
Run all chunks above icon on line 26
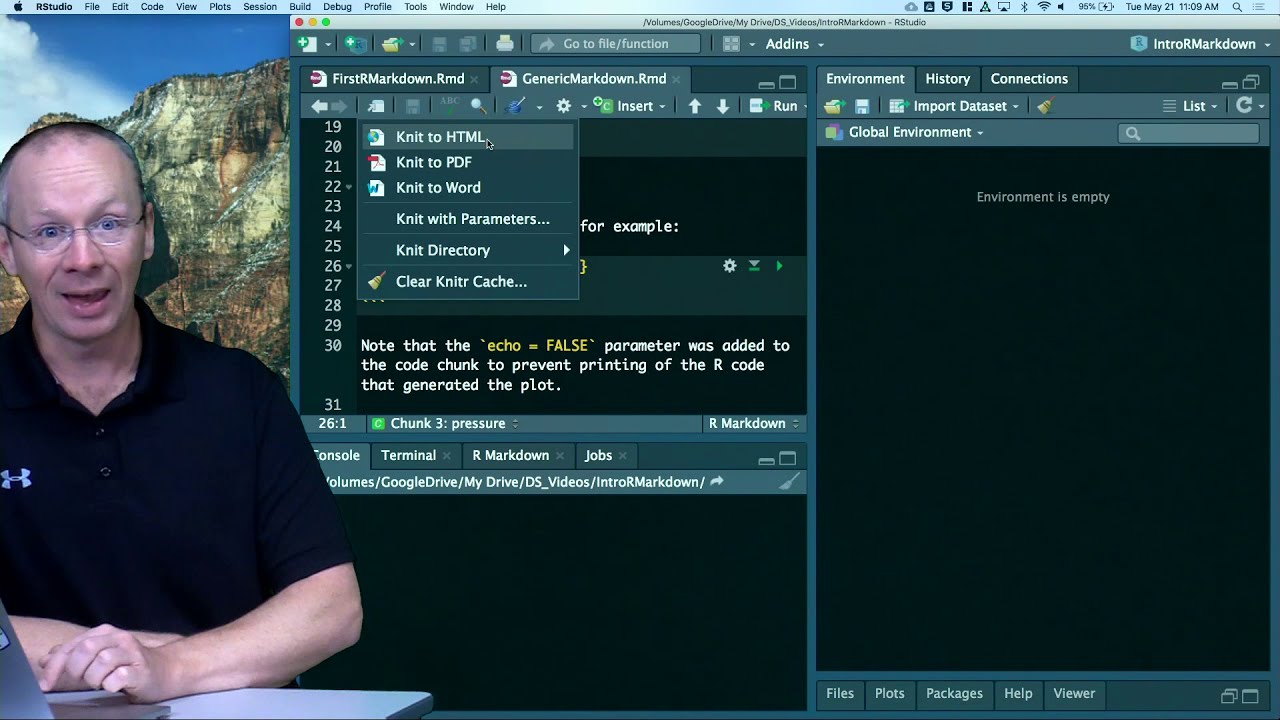754,266
